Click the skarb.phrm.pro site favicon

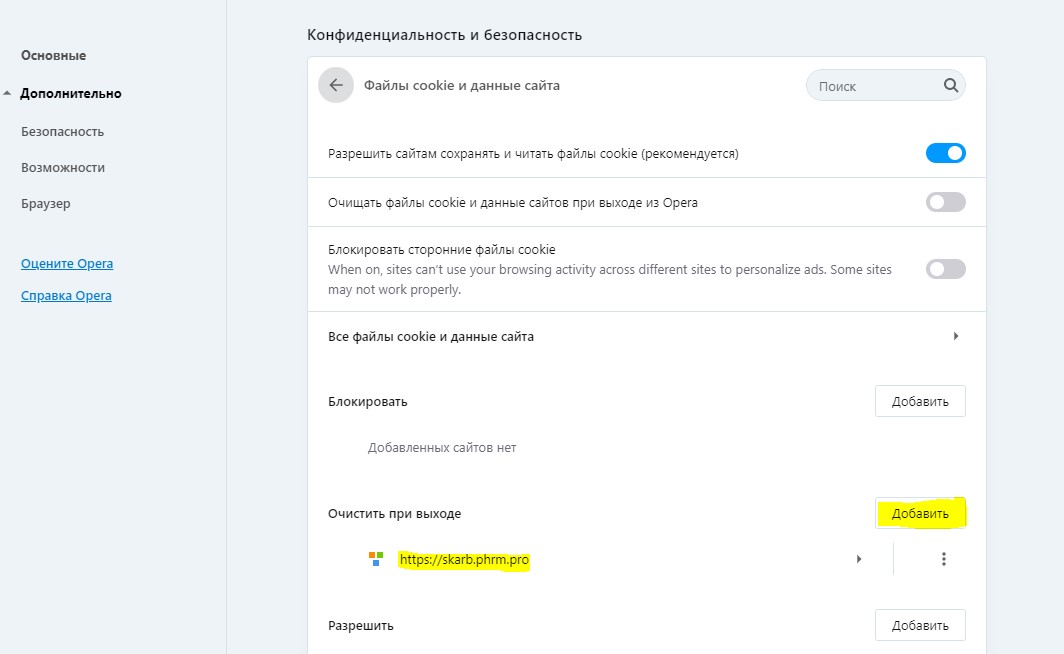tap(376, 560)
